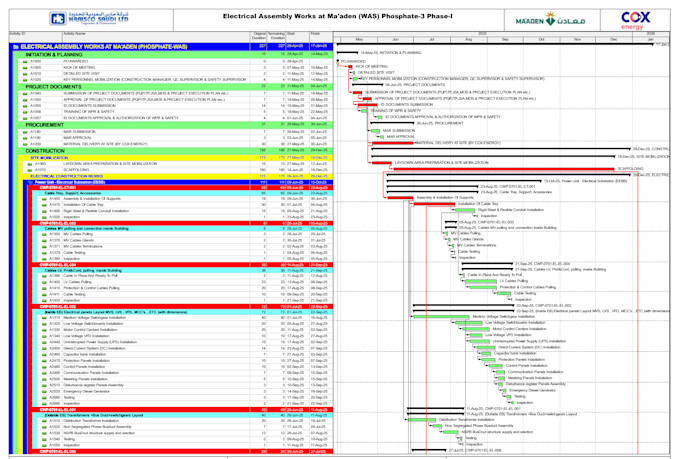Click the activity icon beside SCAFFOLDING
Viewport: 680px width, 459px height.
point(30,170)
